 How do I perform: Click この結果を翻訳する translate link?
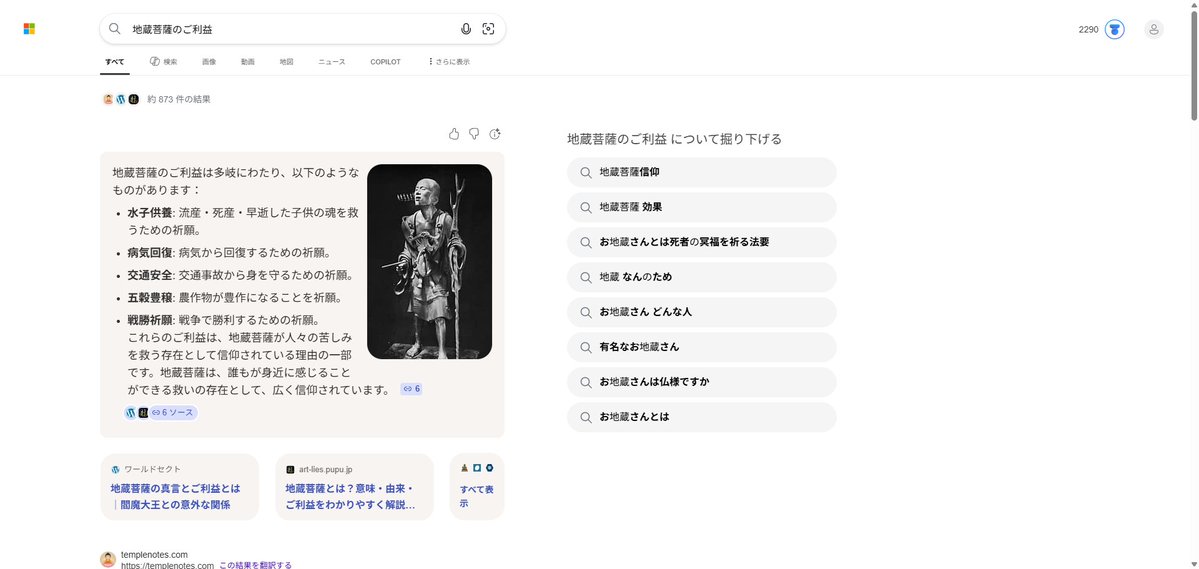(x=255, y=565)
